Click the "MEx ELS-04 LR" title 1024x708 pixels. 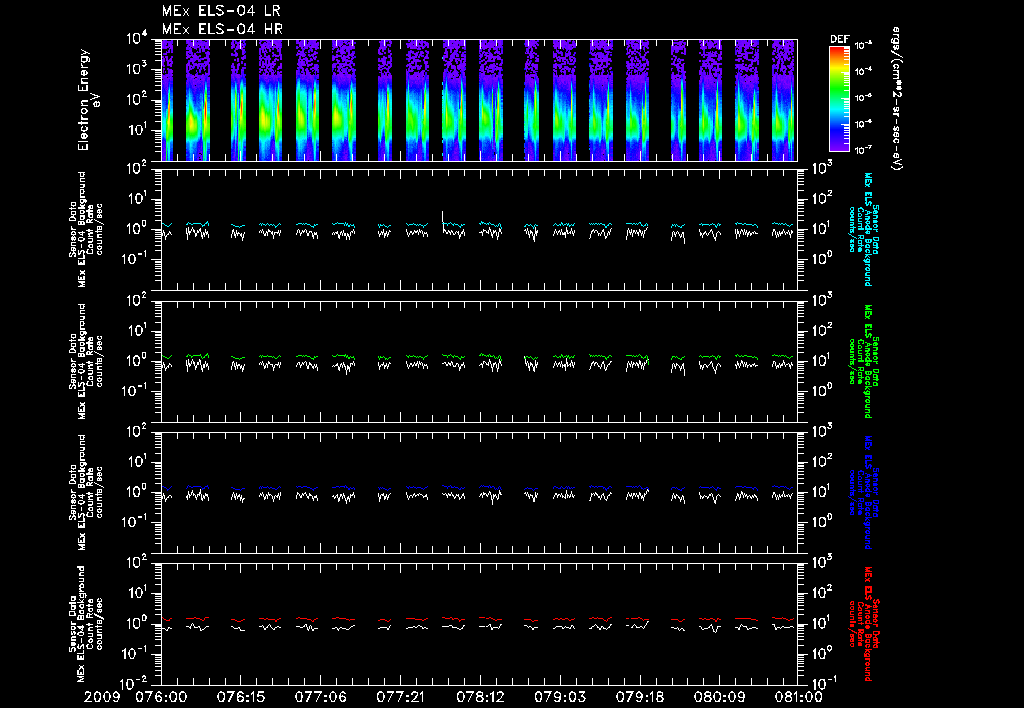221,11
